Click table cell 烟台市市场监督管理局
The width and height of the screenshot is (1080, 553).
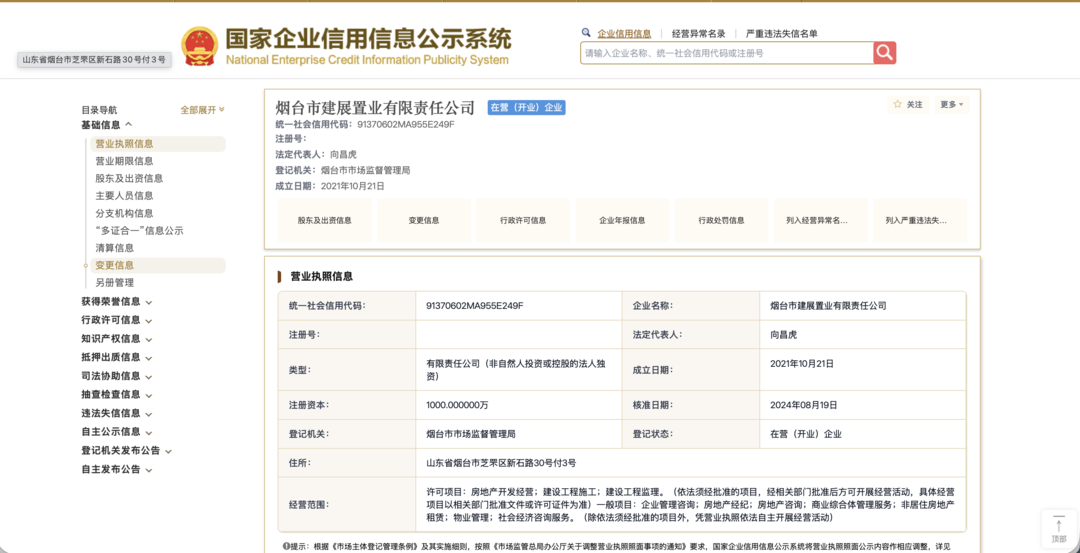coord(471,435)
